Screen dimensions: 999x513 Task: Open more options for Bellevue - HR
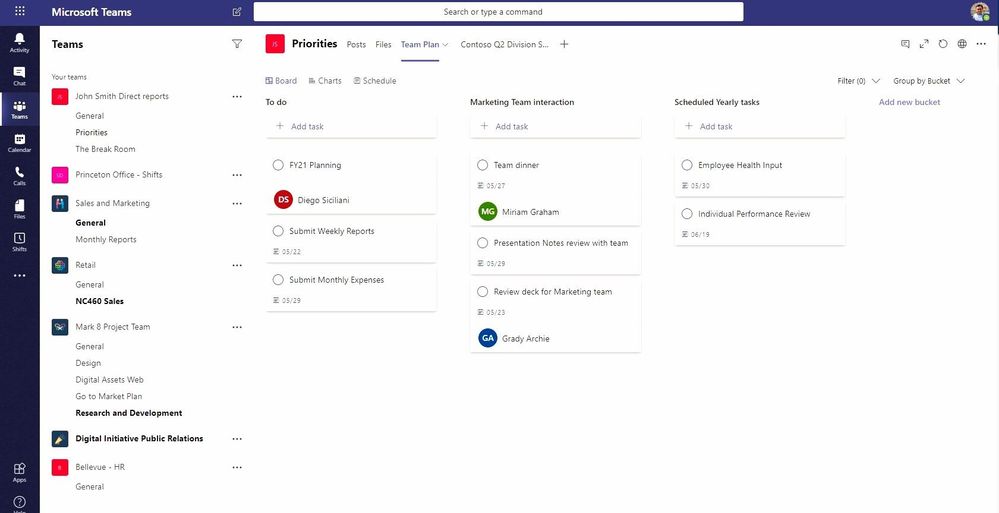(237, 467)
